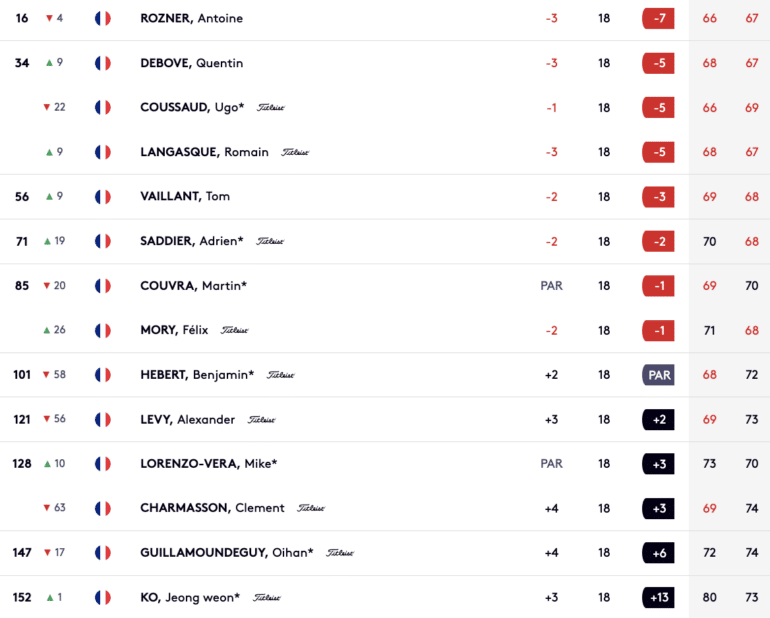Click position number 147 in the leaderboard
This screenshot has width=770, height=618.
22,553
